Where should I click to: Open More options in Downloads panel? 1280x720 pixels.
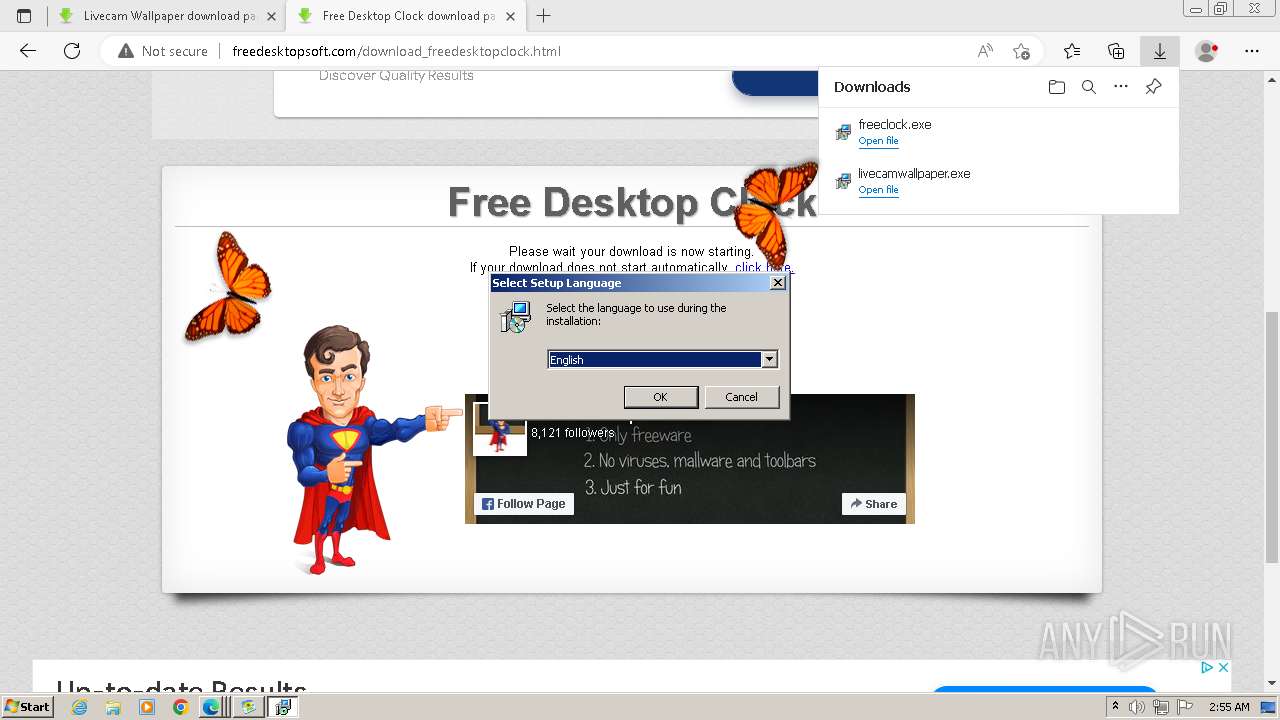(x=1121, y=87)
